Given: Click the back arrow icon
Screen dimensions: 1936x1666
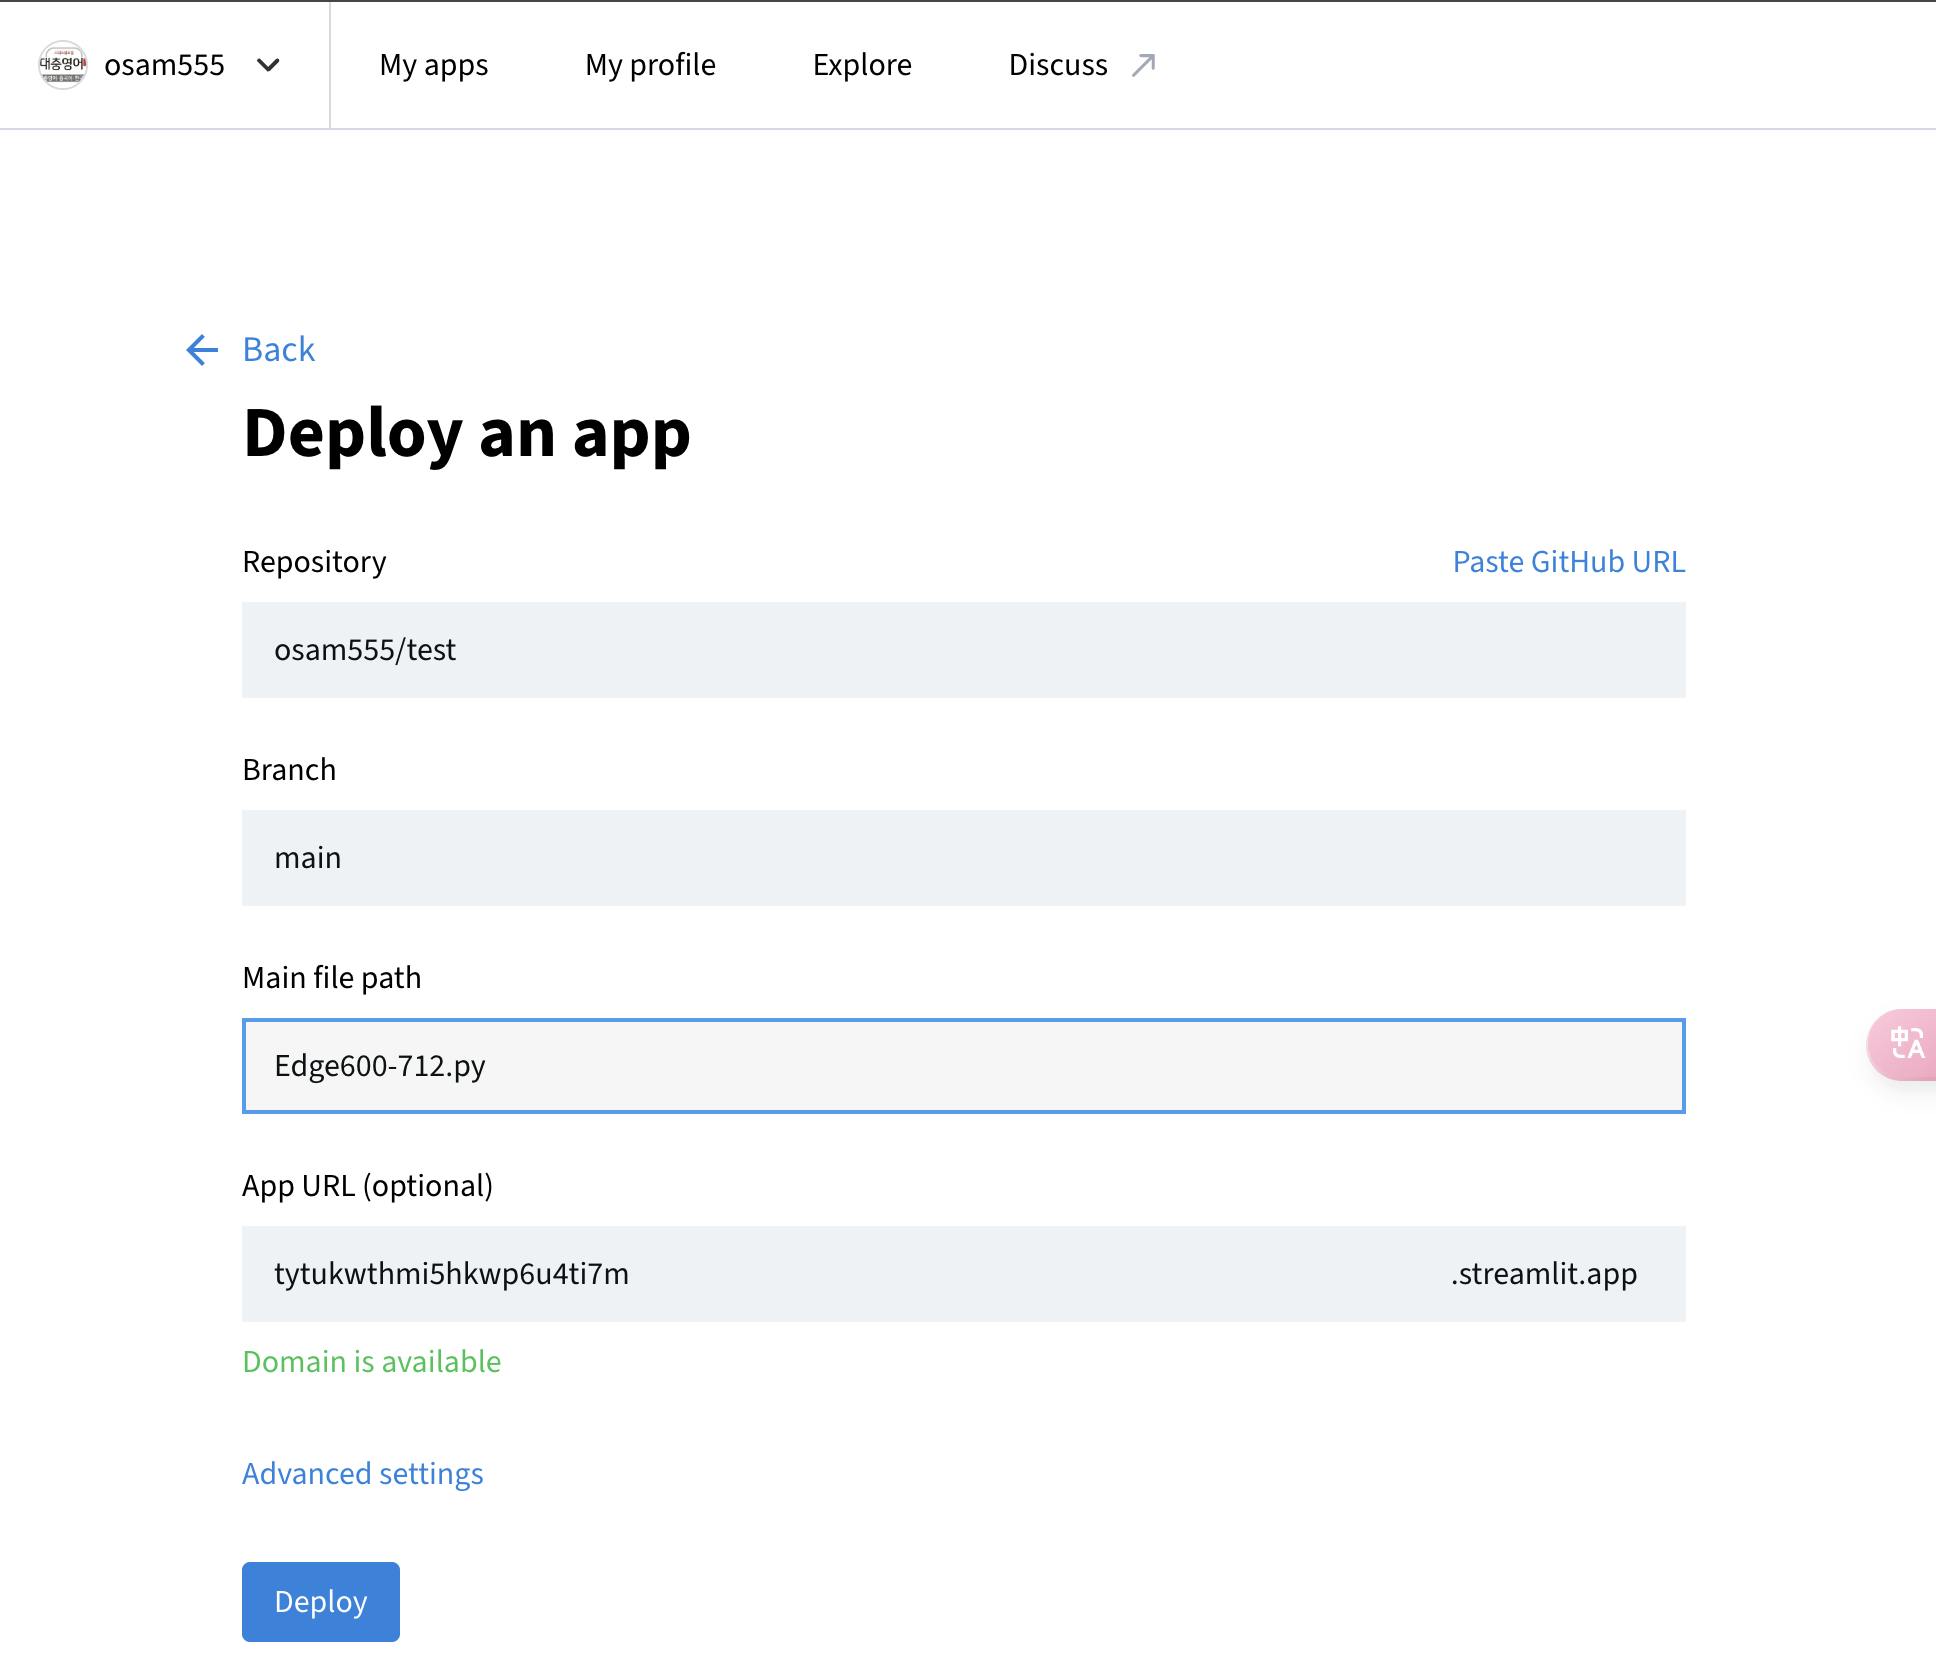Looking at the screenshot, I should (x=202, y=350).
